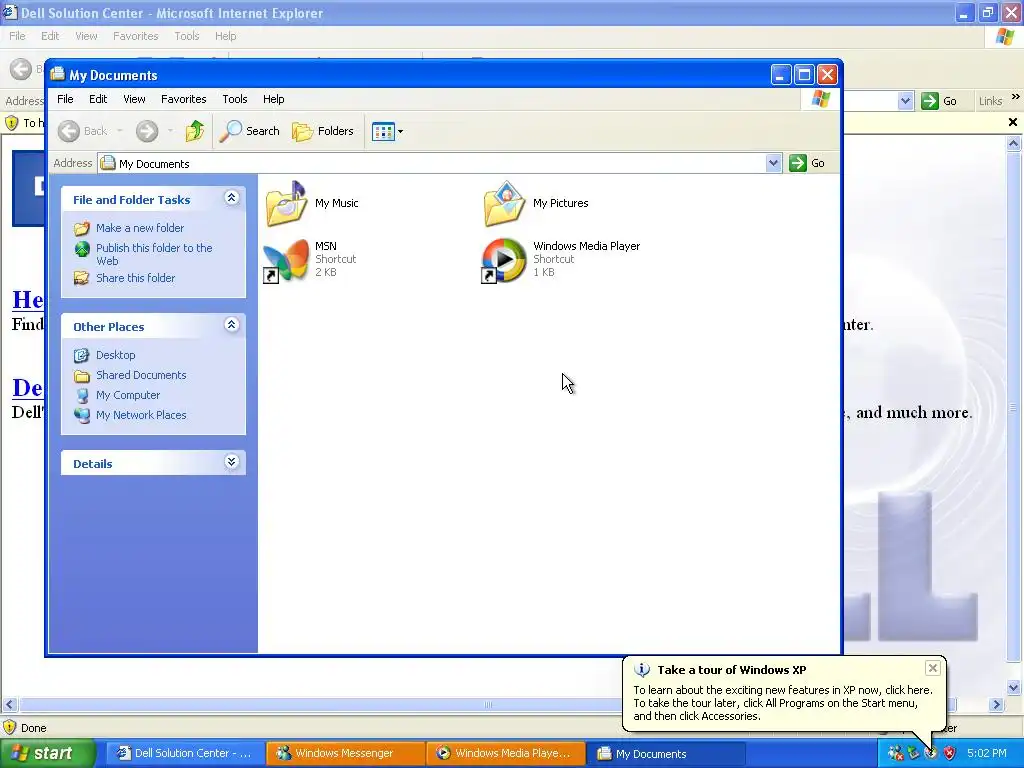Open the Favorites menu in My Documents
Image resolution: width=1024 pixels, height=768 pixels.
pos(184,99)
